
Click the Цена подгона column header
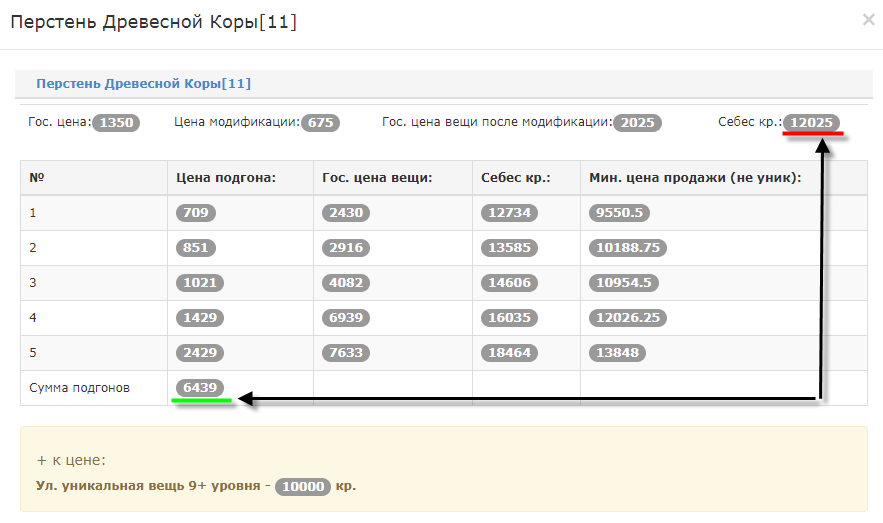tap(225, 177)
